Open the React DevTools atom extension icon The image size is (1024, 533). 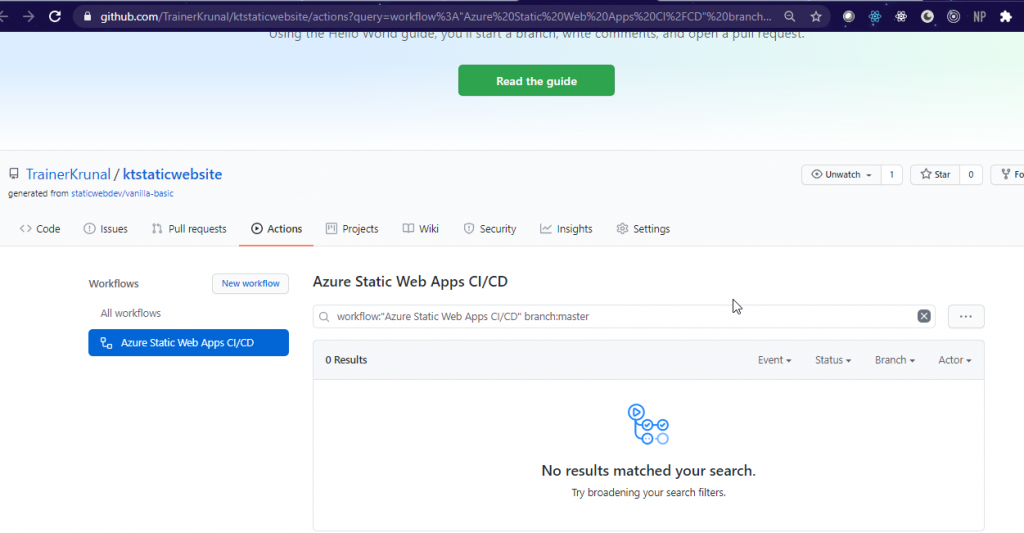874,17
